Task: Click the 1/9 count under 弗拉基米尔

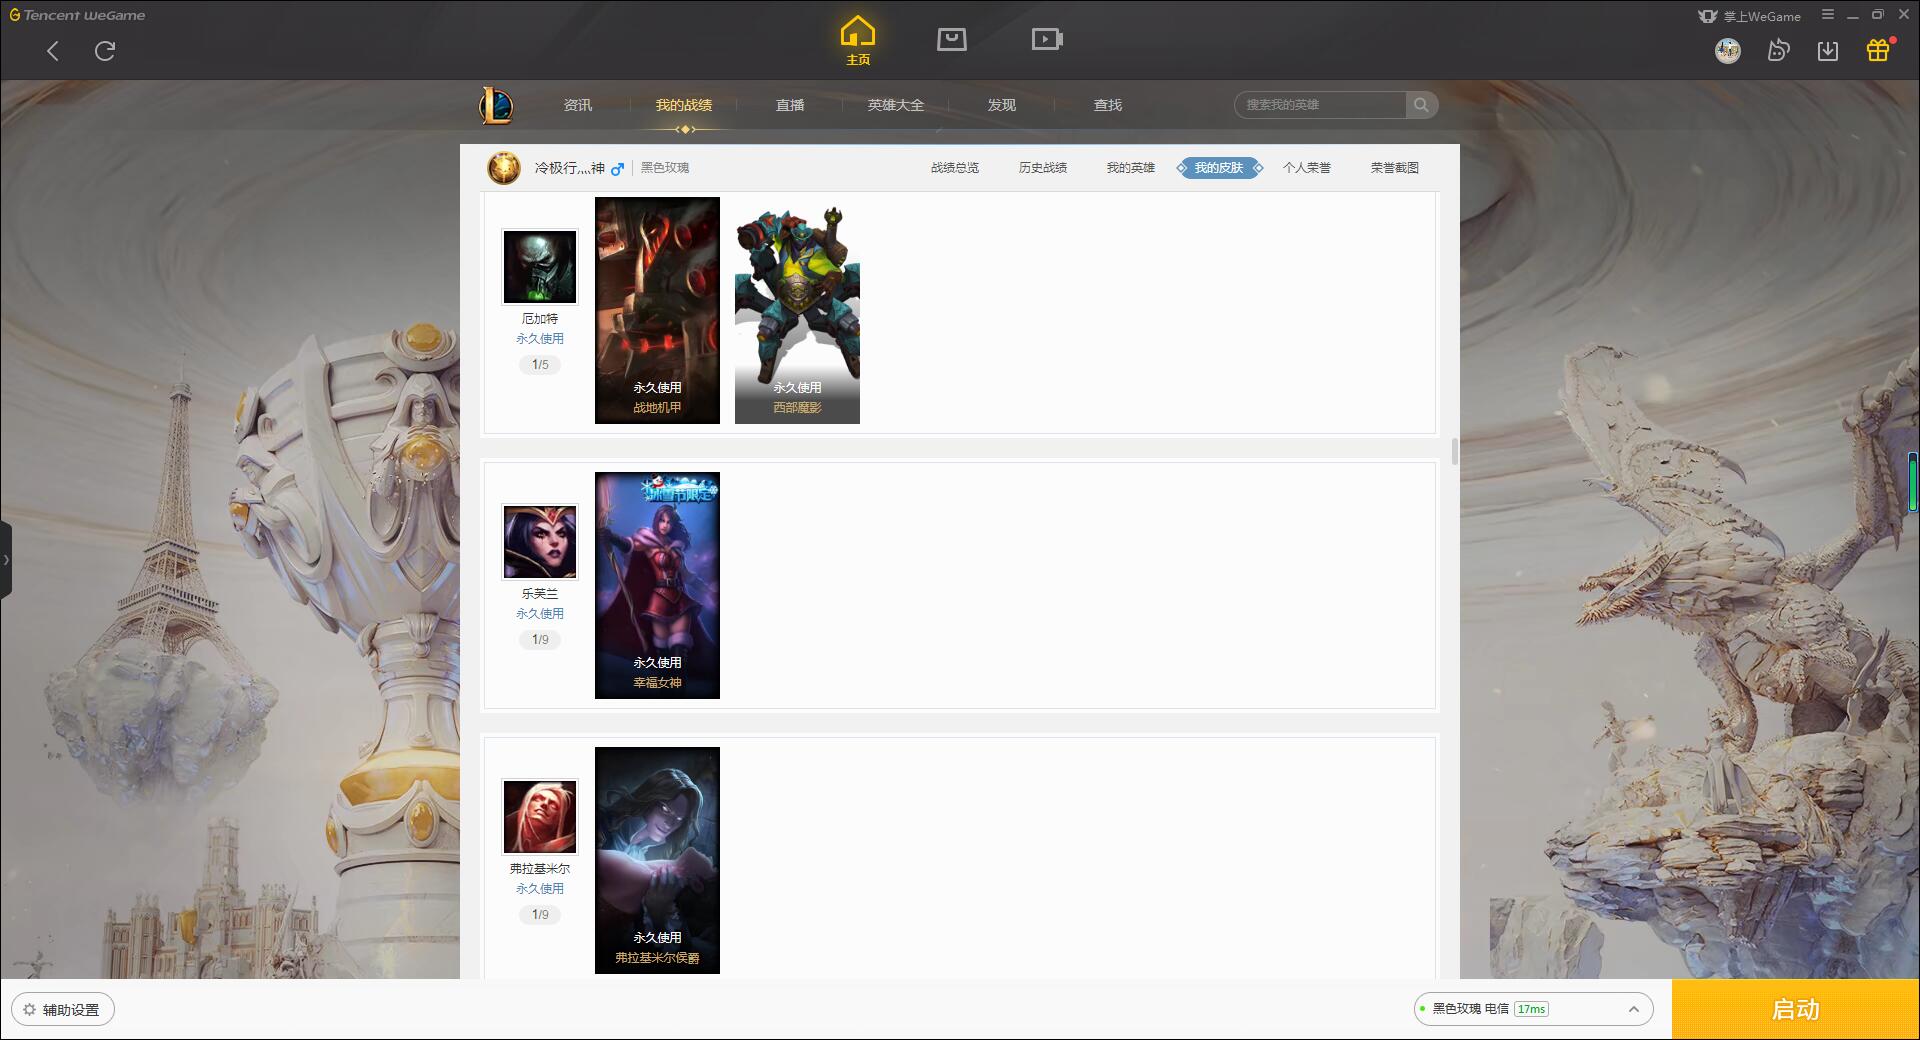Action: tap(540, 915)
